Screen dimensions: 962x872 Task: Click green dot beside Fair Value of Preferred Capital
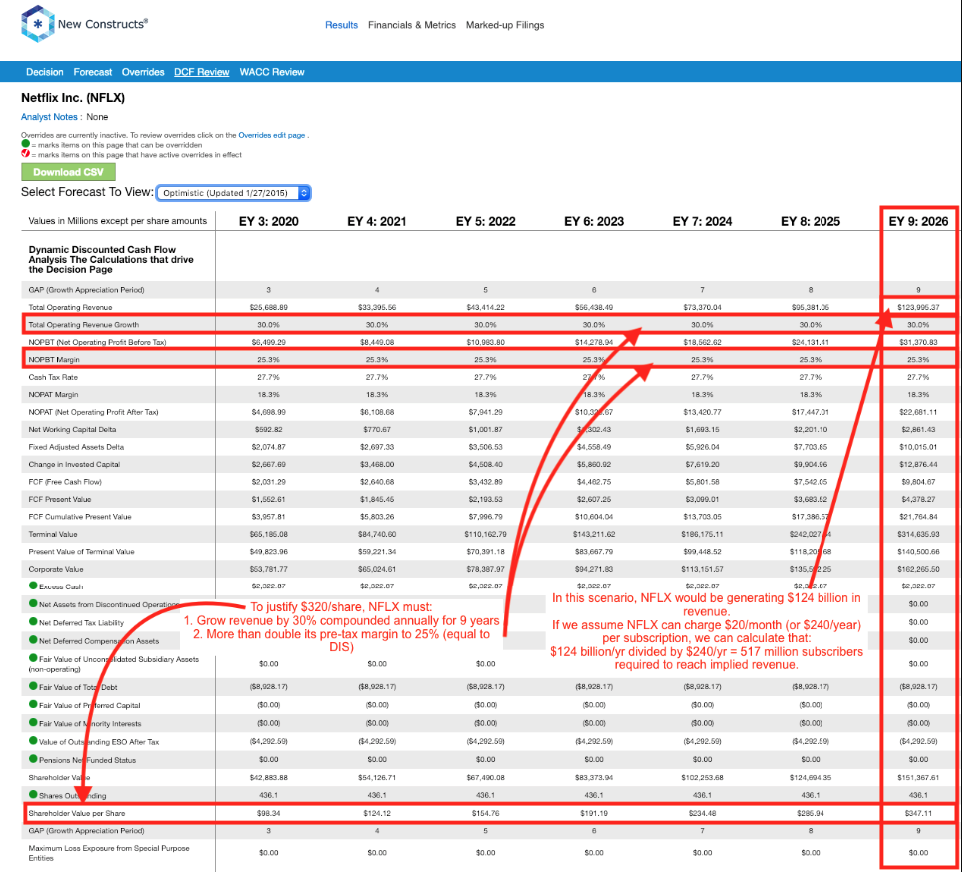[x=33, y=704]
